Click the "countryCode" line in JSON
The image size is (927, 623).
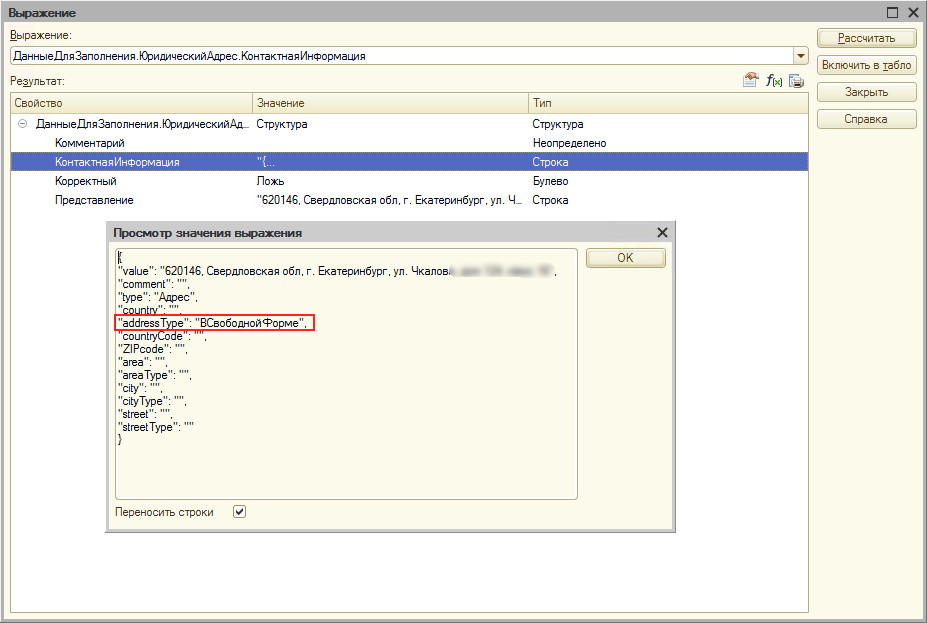click(x=161, y=336)
